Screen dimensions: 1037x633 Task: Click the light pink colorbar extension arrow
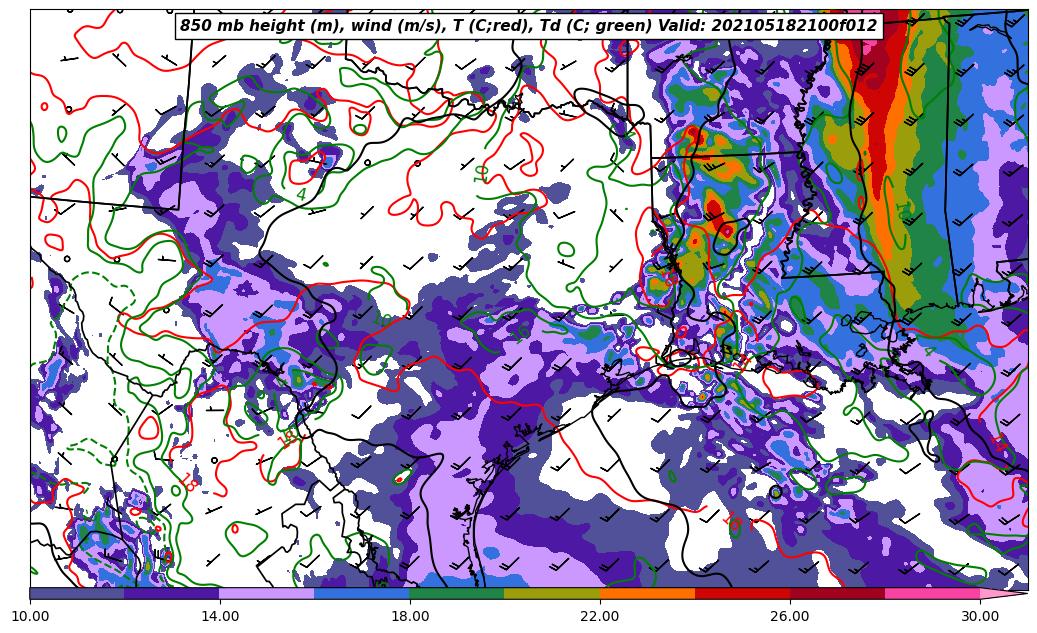point(1002,593)
